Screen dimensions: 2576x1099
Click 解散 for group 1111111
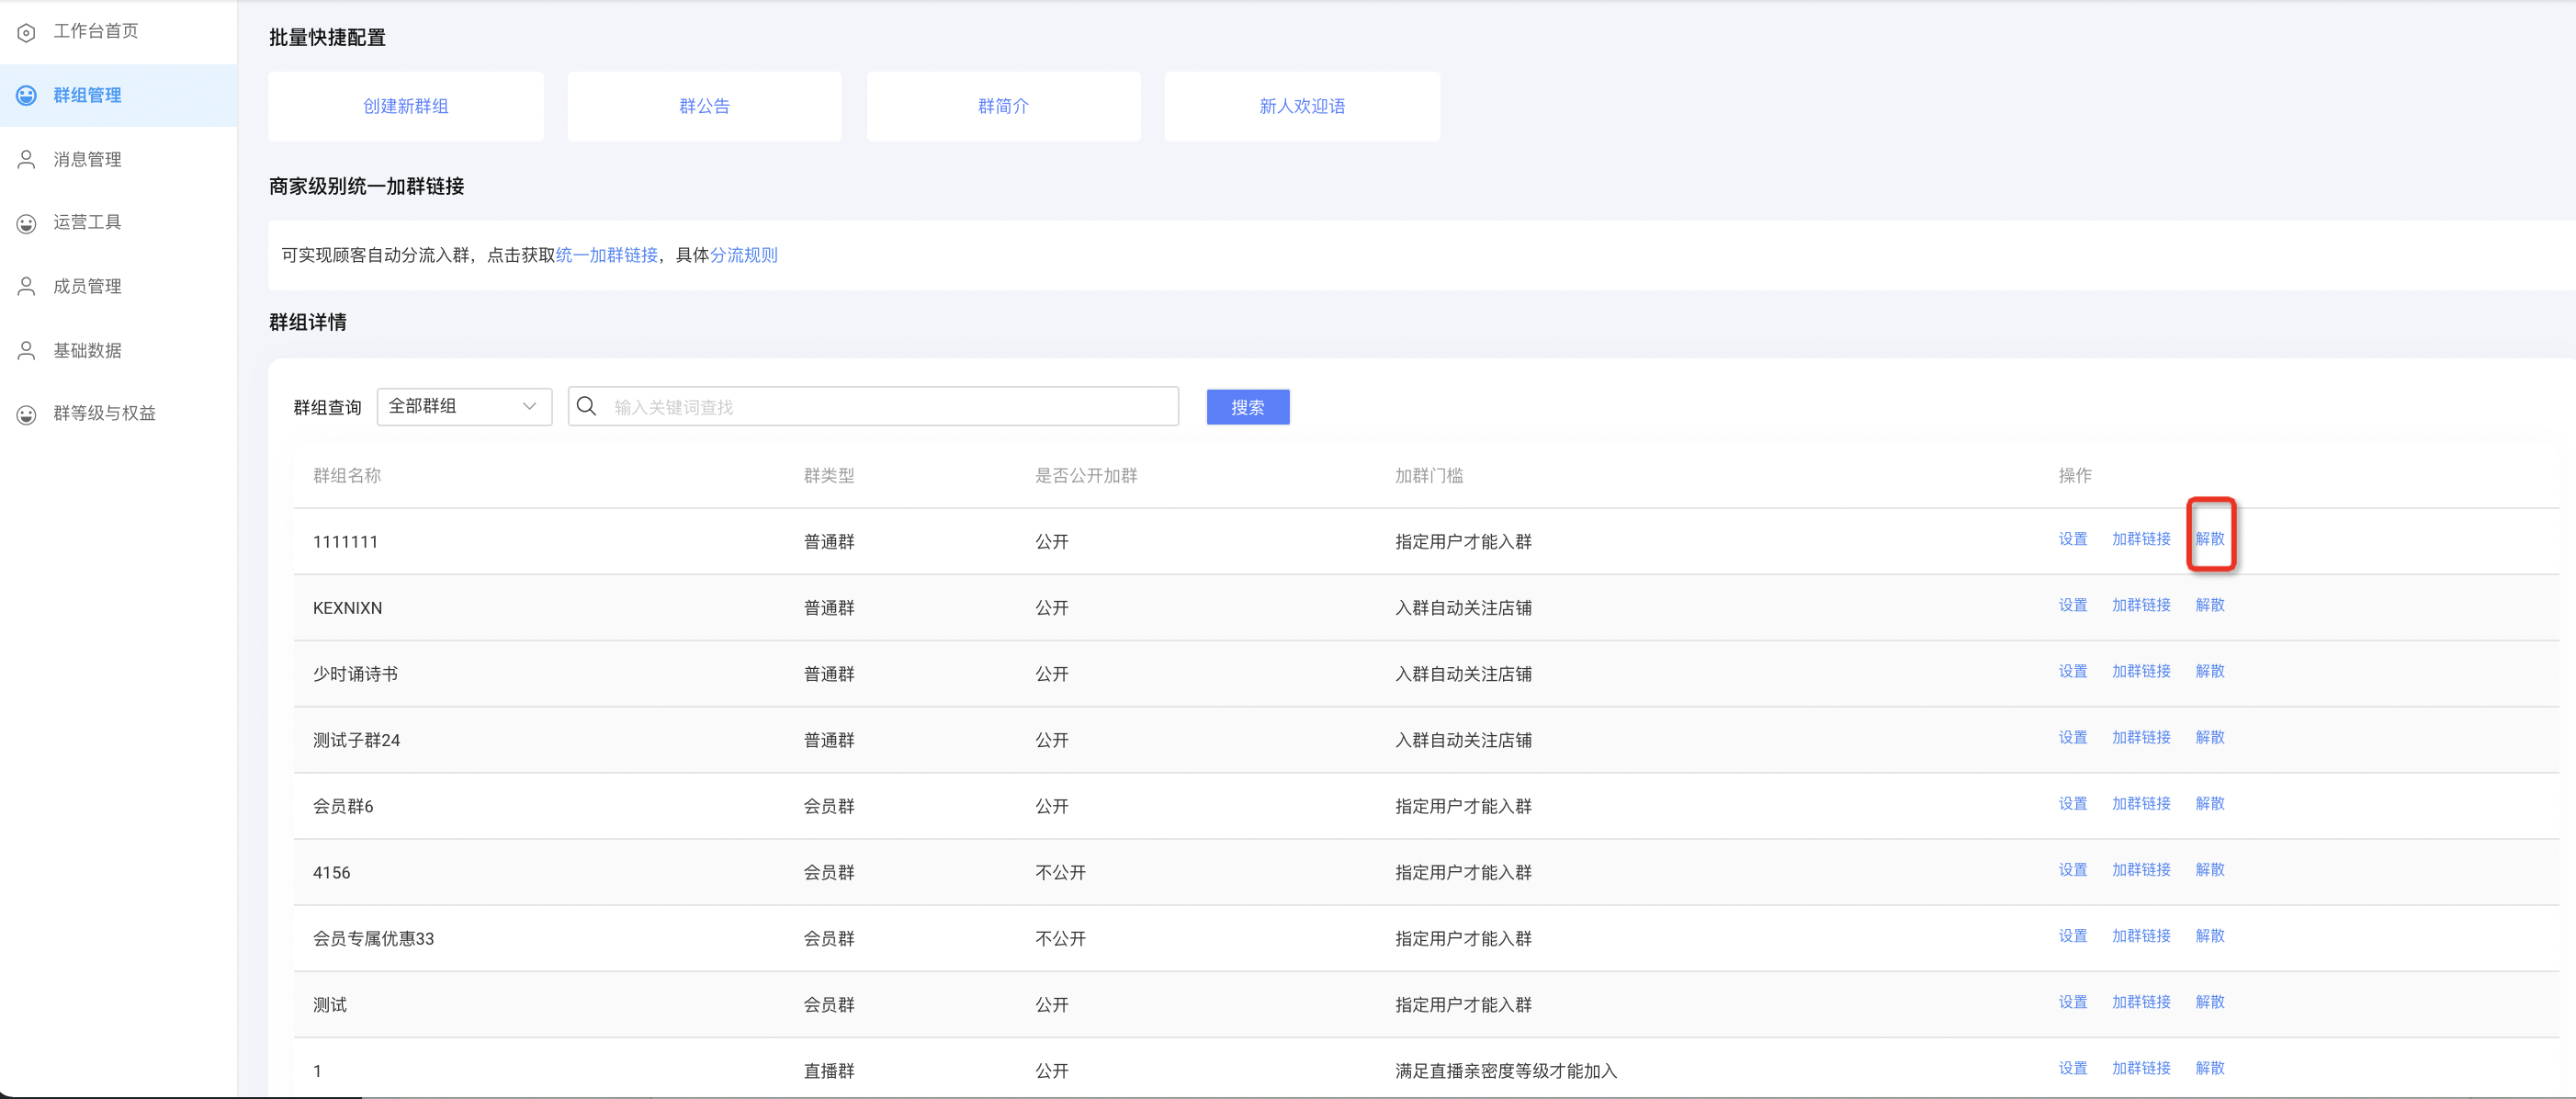tap(2210, 539)
